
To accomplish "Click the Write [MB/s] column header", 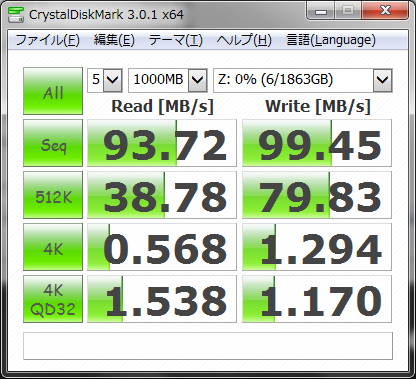I will [318, 107].
